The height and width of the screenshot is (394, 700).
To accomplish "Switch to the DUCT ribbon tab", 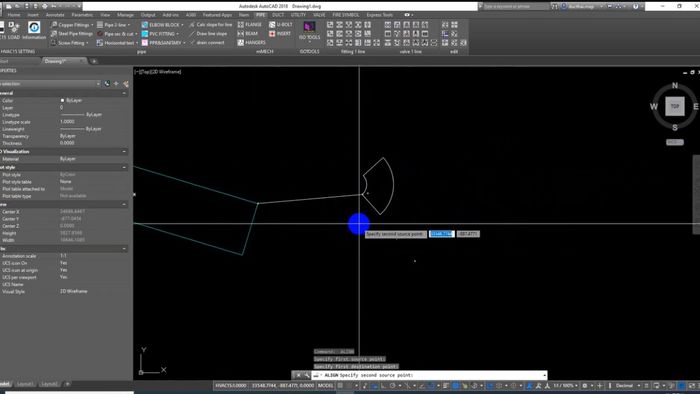I will point(278,15).
